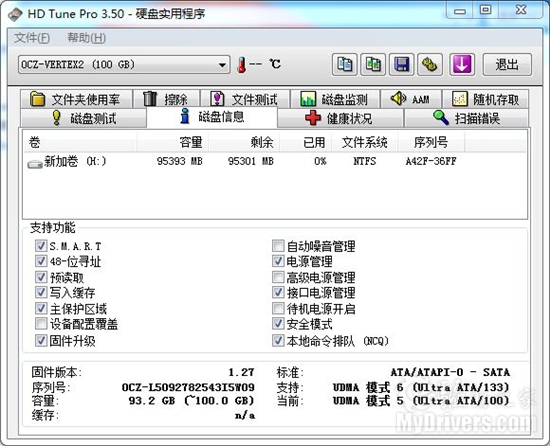Screen dimensions: 550x446
Task: Close the HD Tune Pro window
Action: pyautogui.click(x=521, y=11)
